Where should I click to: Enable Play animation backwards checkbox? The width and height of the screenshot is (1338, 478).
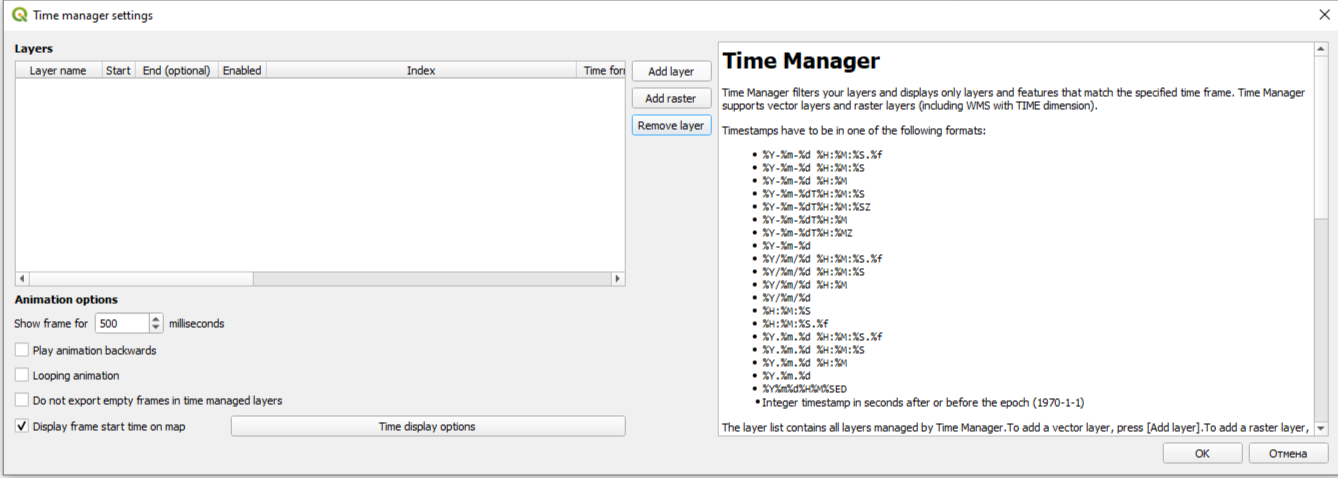pos(22,351)
